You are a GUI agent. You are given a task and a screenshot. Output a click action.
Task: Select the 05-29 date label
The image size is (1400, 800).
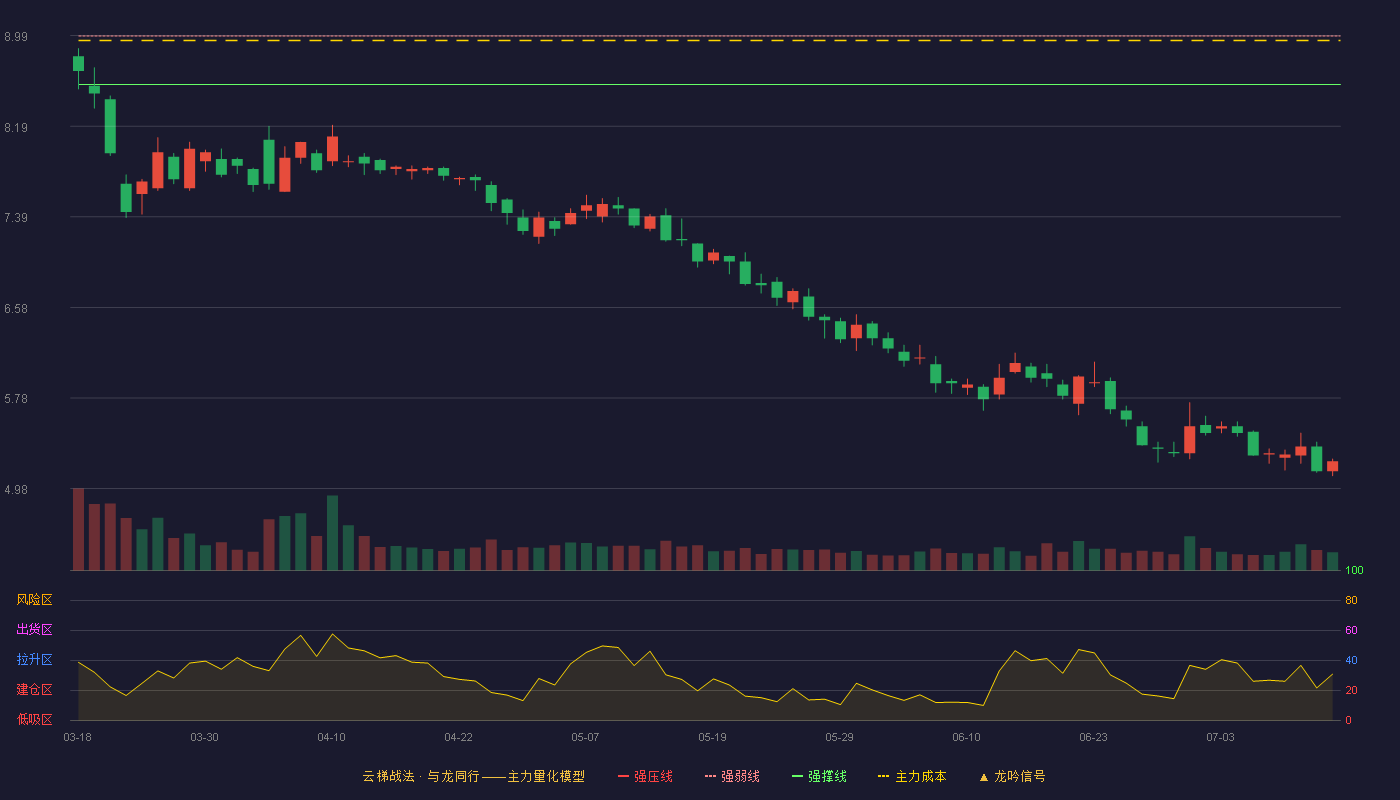[839, 737]
